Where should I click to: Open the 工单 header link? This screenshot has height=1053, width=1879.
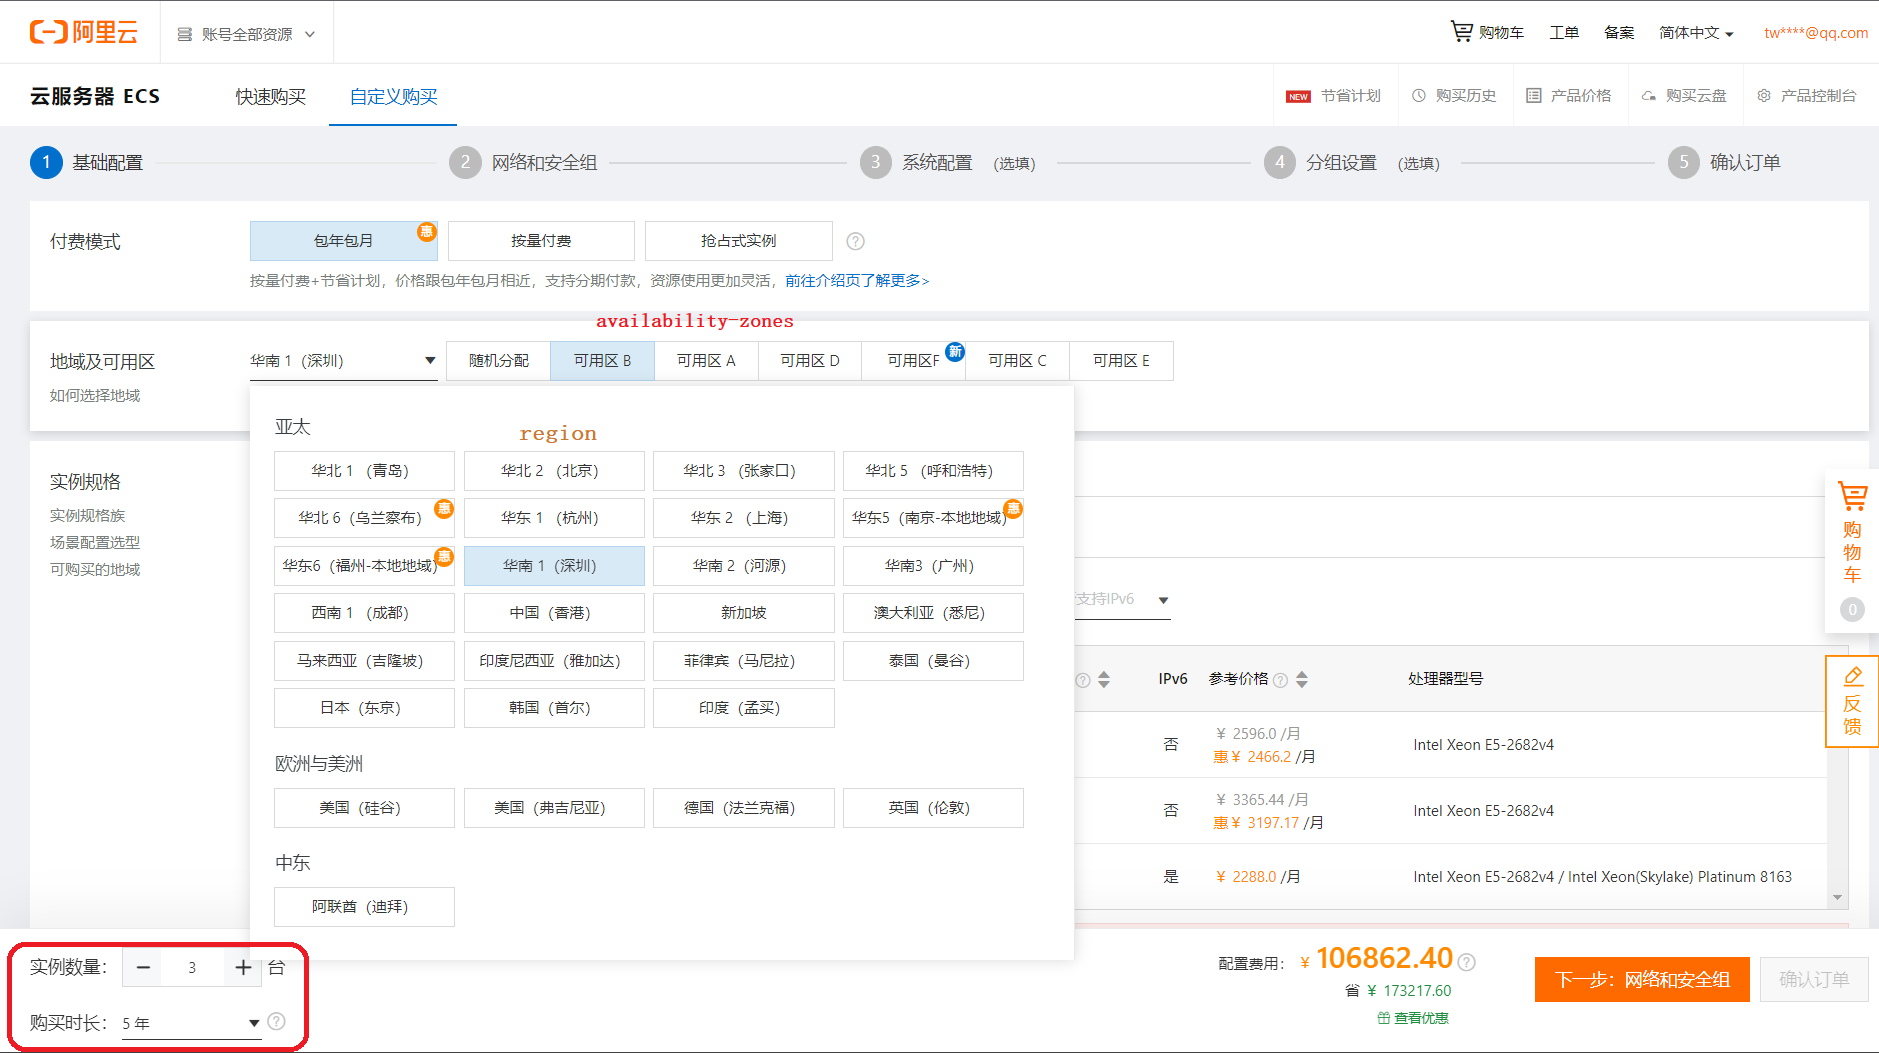pyautogui.click(x=1564, y=33)
